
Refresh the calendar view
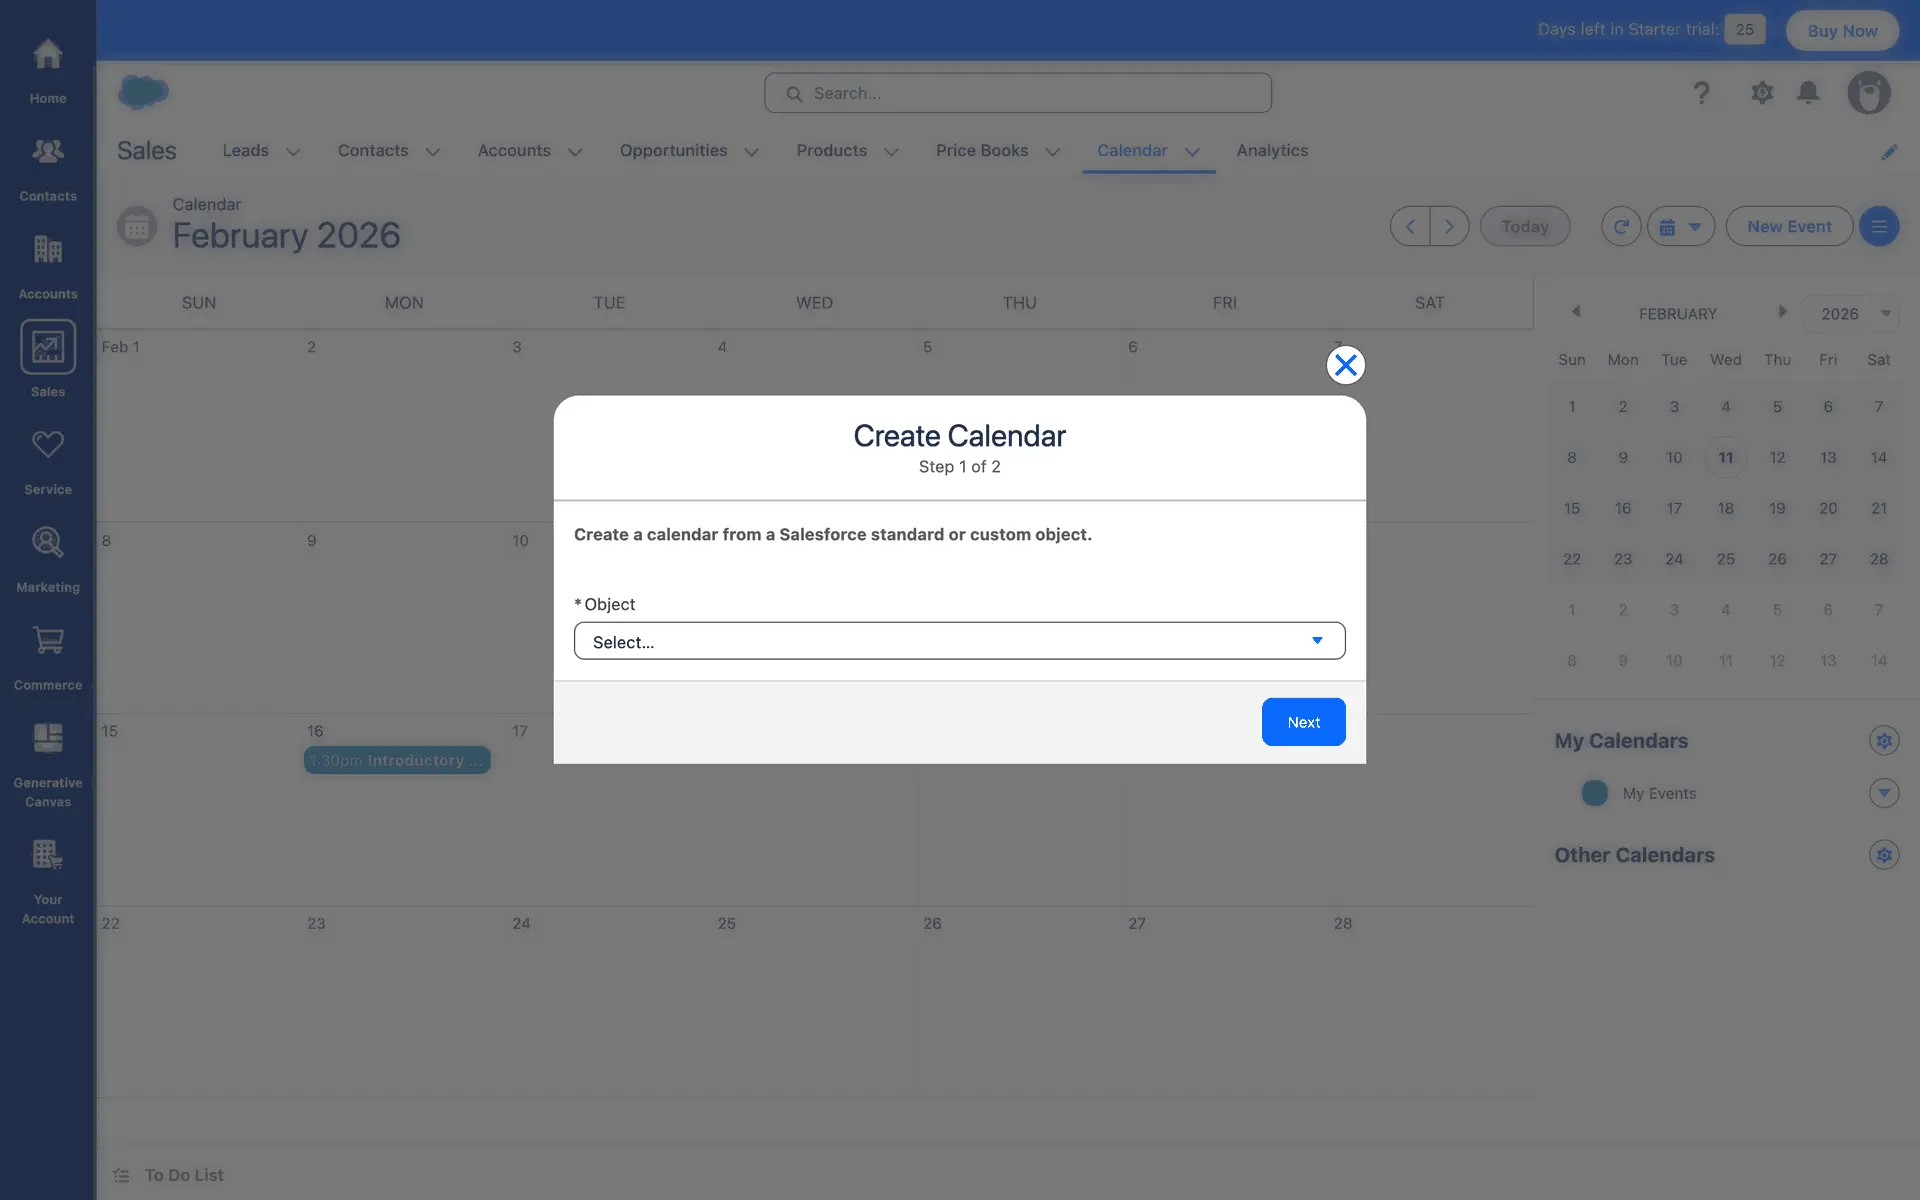1620,227
